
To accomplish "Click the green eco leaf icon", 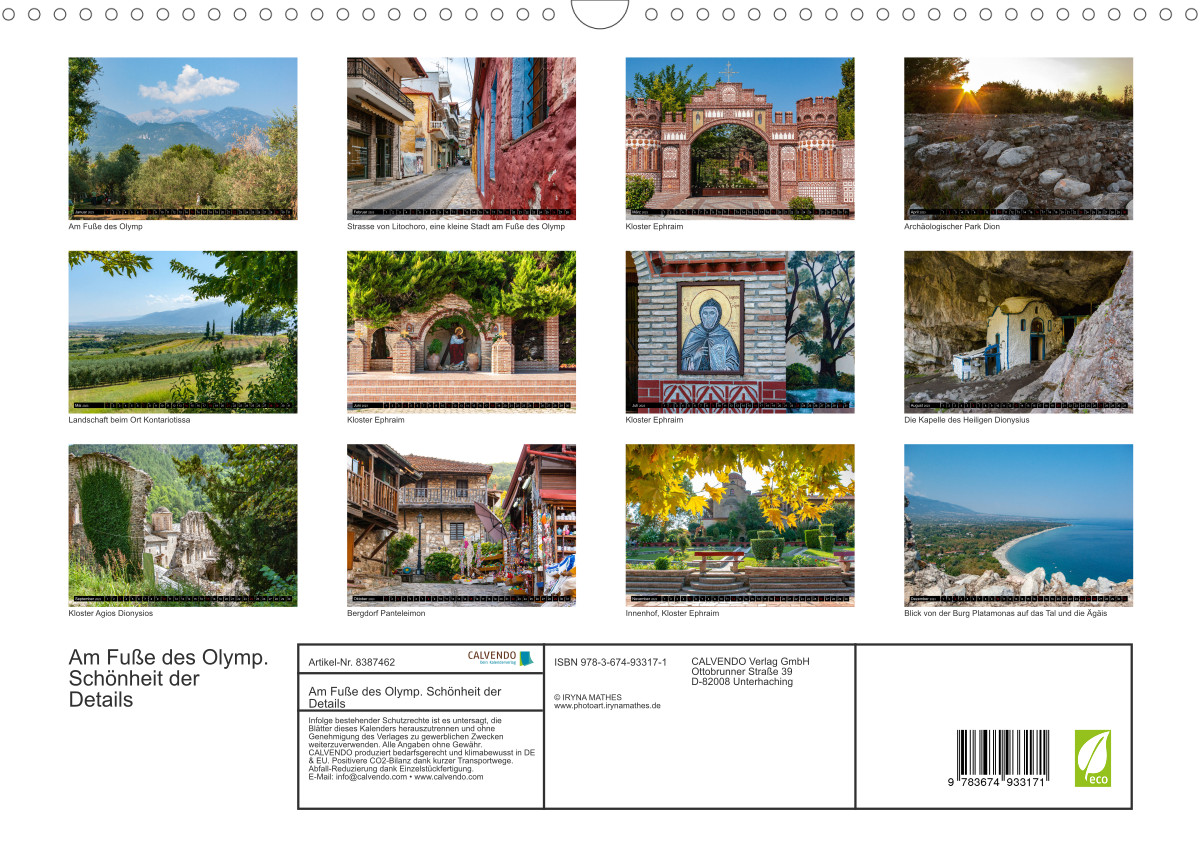I will tap(1092, 758).
